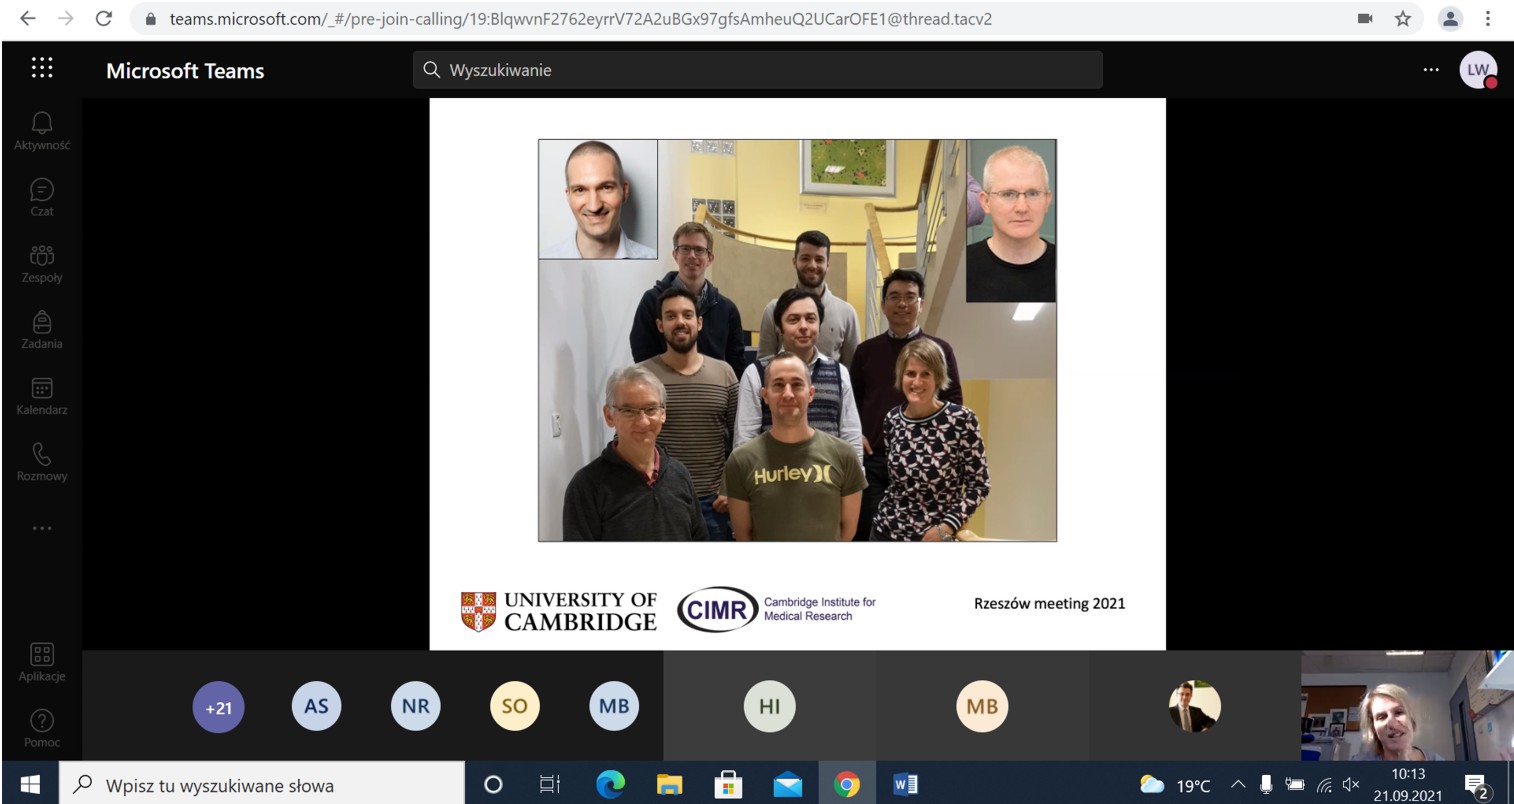Open the Aplikacje apps store

tap(41, 662)
